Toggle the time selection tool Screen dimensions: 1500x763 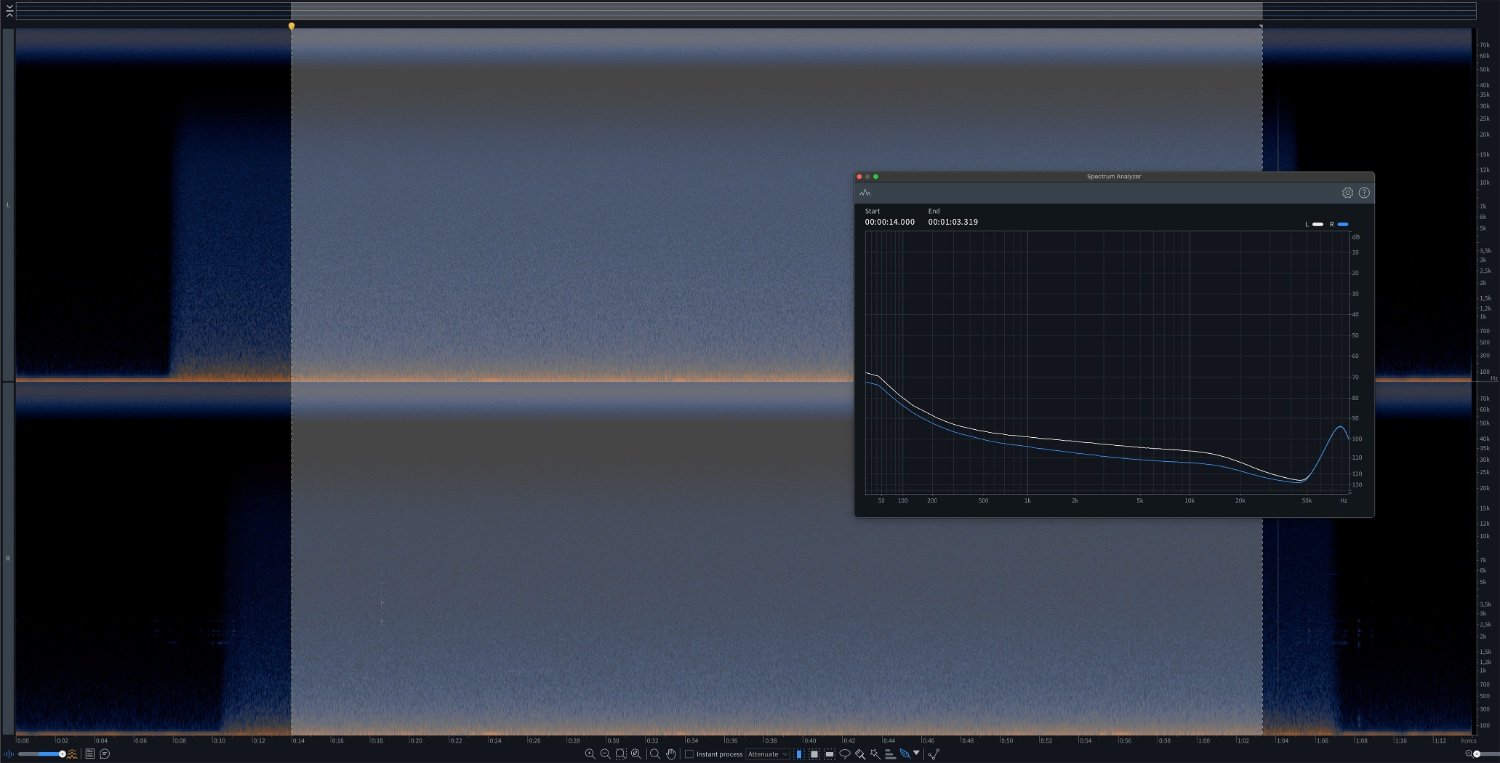point(799,754)
